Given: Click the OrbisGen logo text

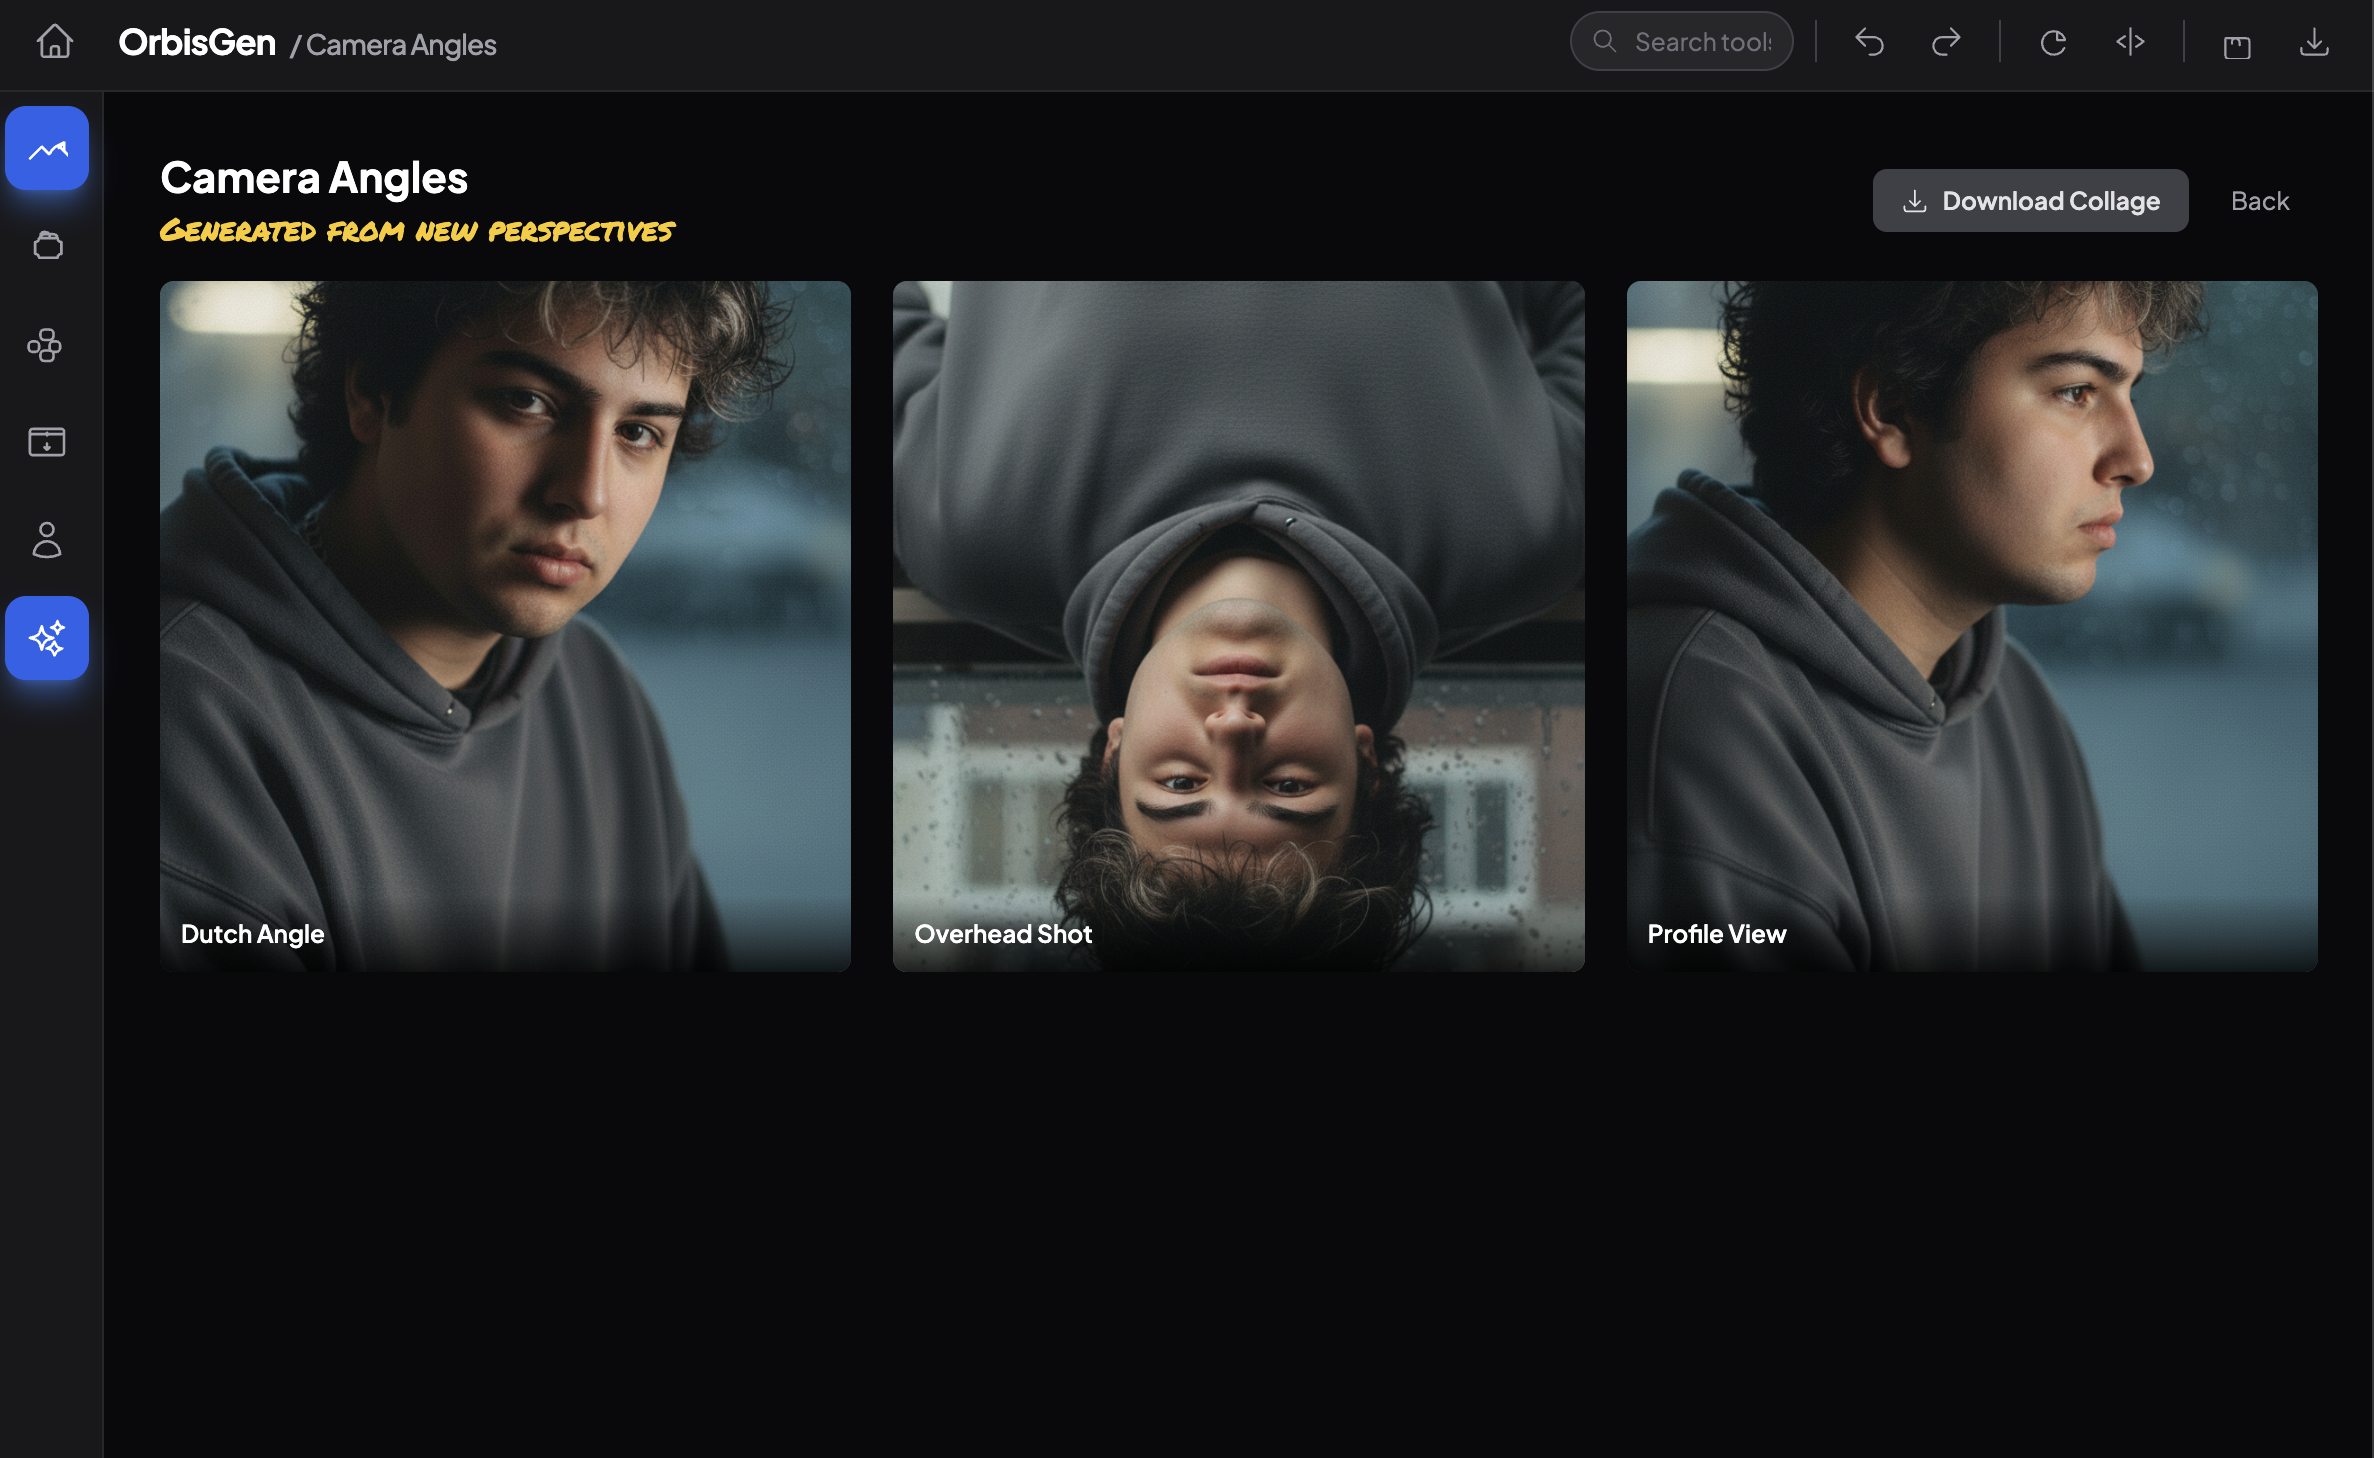Looking at the screenshot, I should coord(197,43).
